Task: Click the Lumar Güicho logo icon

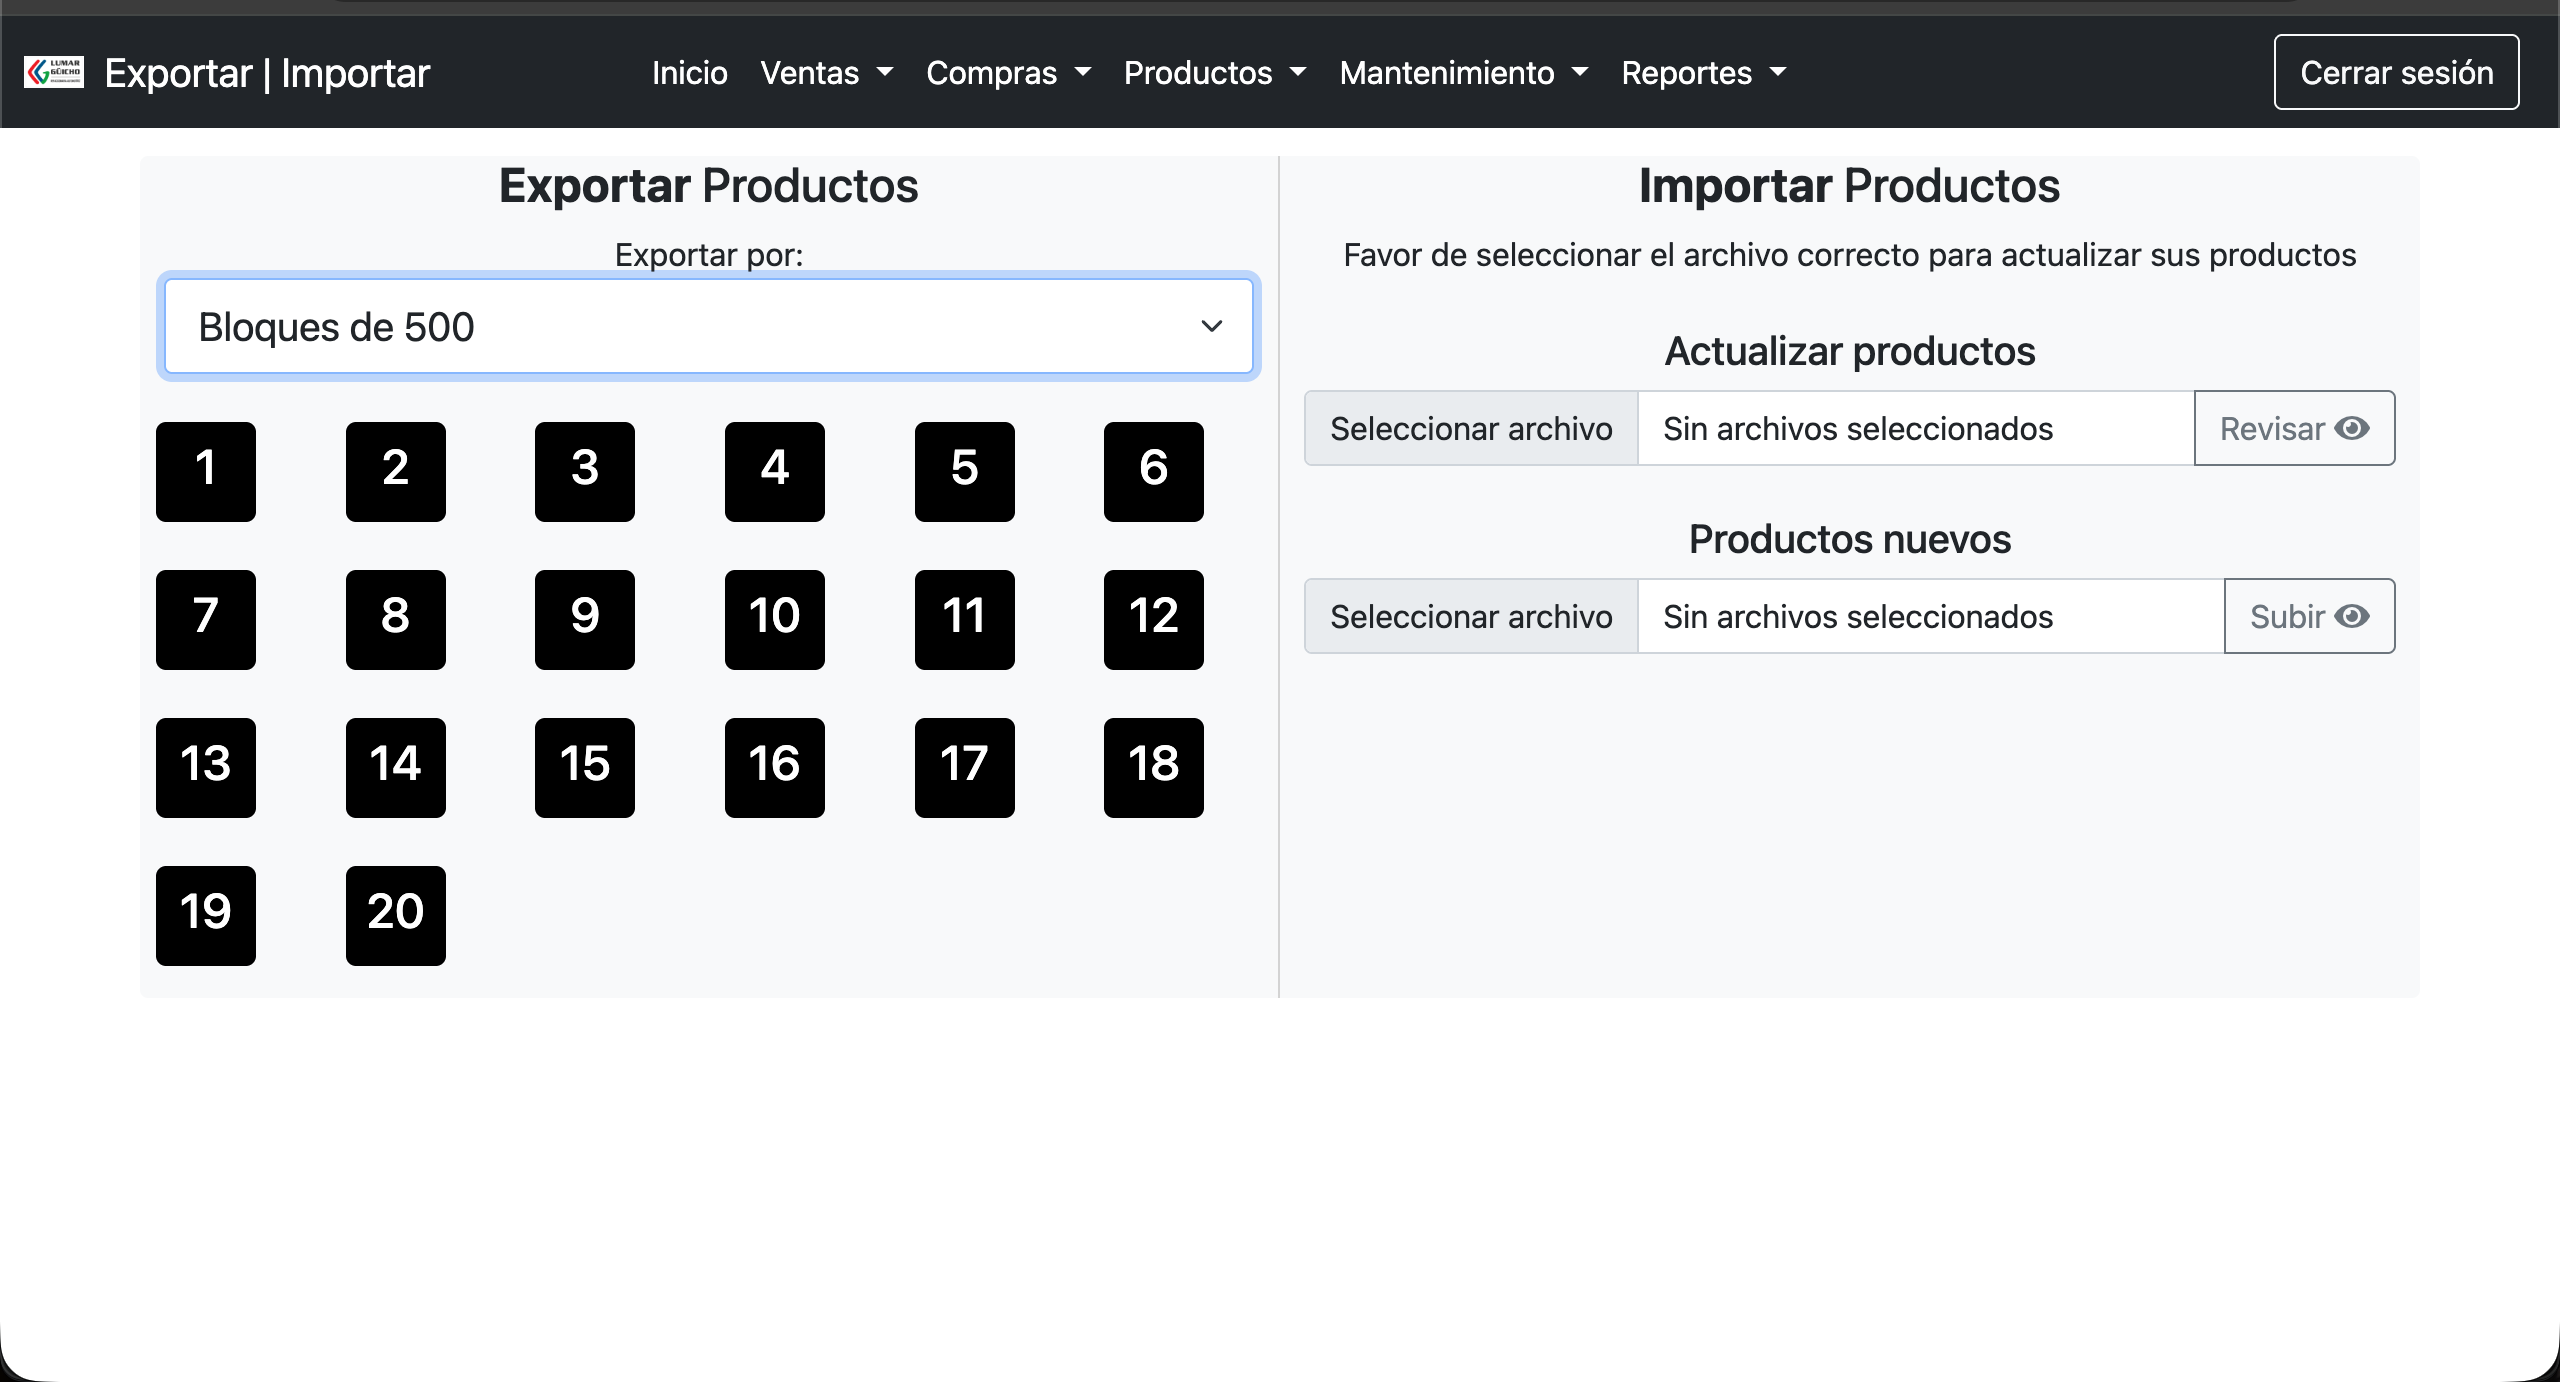Action: click(53, 72)
